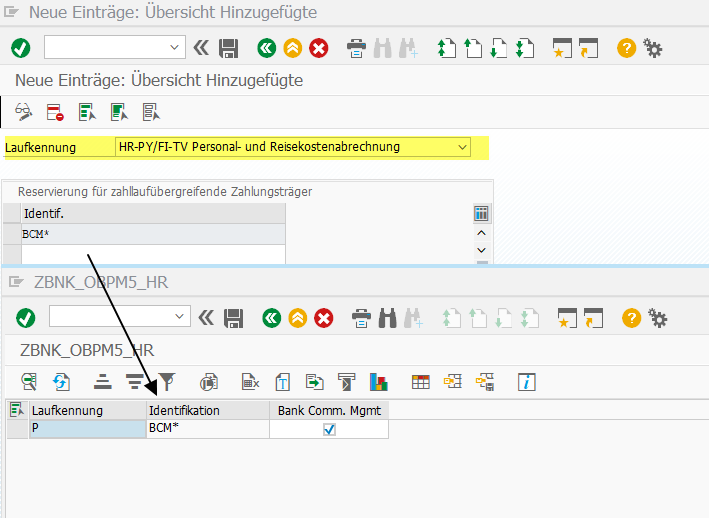The height and width of the screenshot is (518, 709).
Task: Expand the lower window command field dropdown
Action: (180, 317)
